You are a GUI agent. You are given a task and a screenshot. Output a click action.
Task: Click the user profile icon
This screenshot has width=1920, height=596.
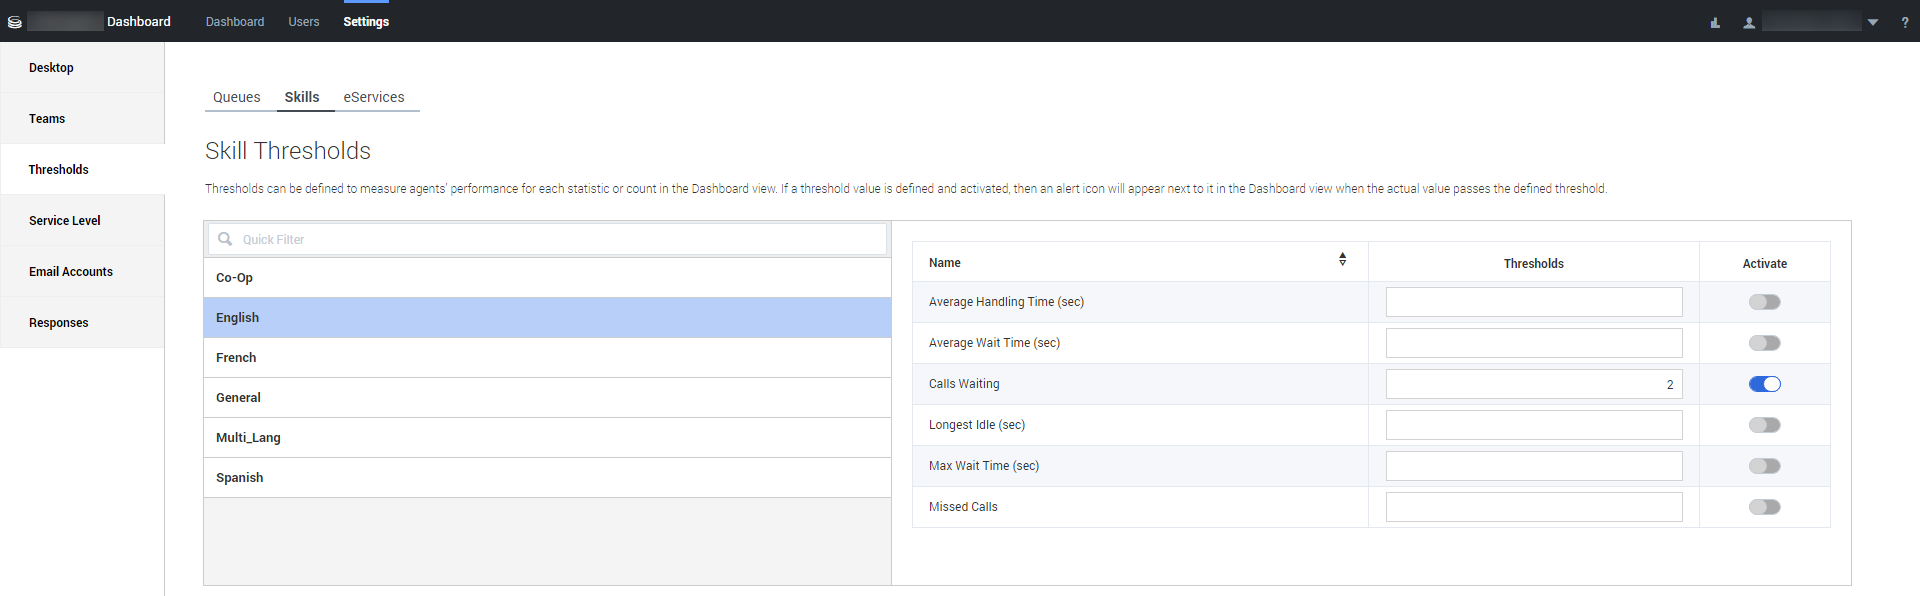pyautogui.click(x=1749, y=22)
